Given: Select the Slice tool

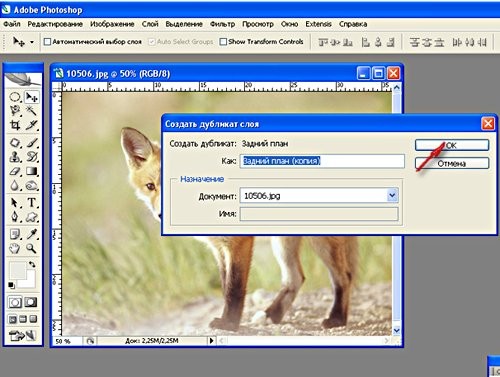Looking at the screenshot, I should pos(32,125).
